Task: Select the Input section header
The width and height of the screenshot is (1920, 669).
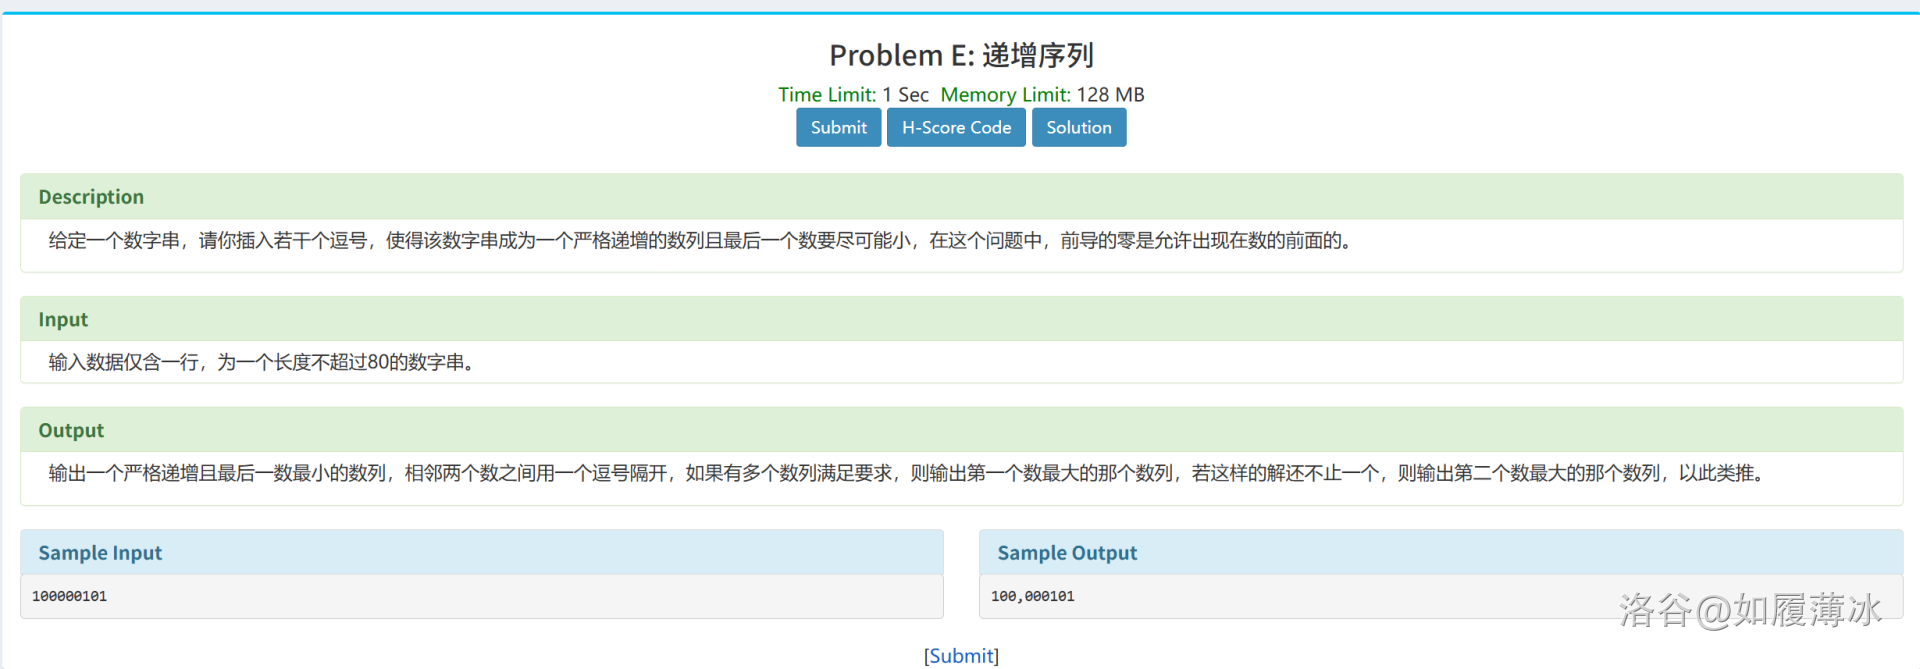Action: pos(63,320)
